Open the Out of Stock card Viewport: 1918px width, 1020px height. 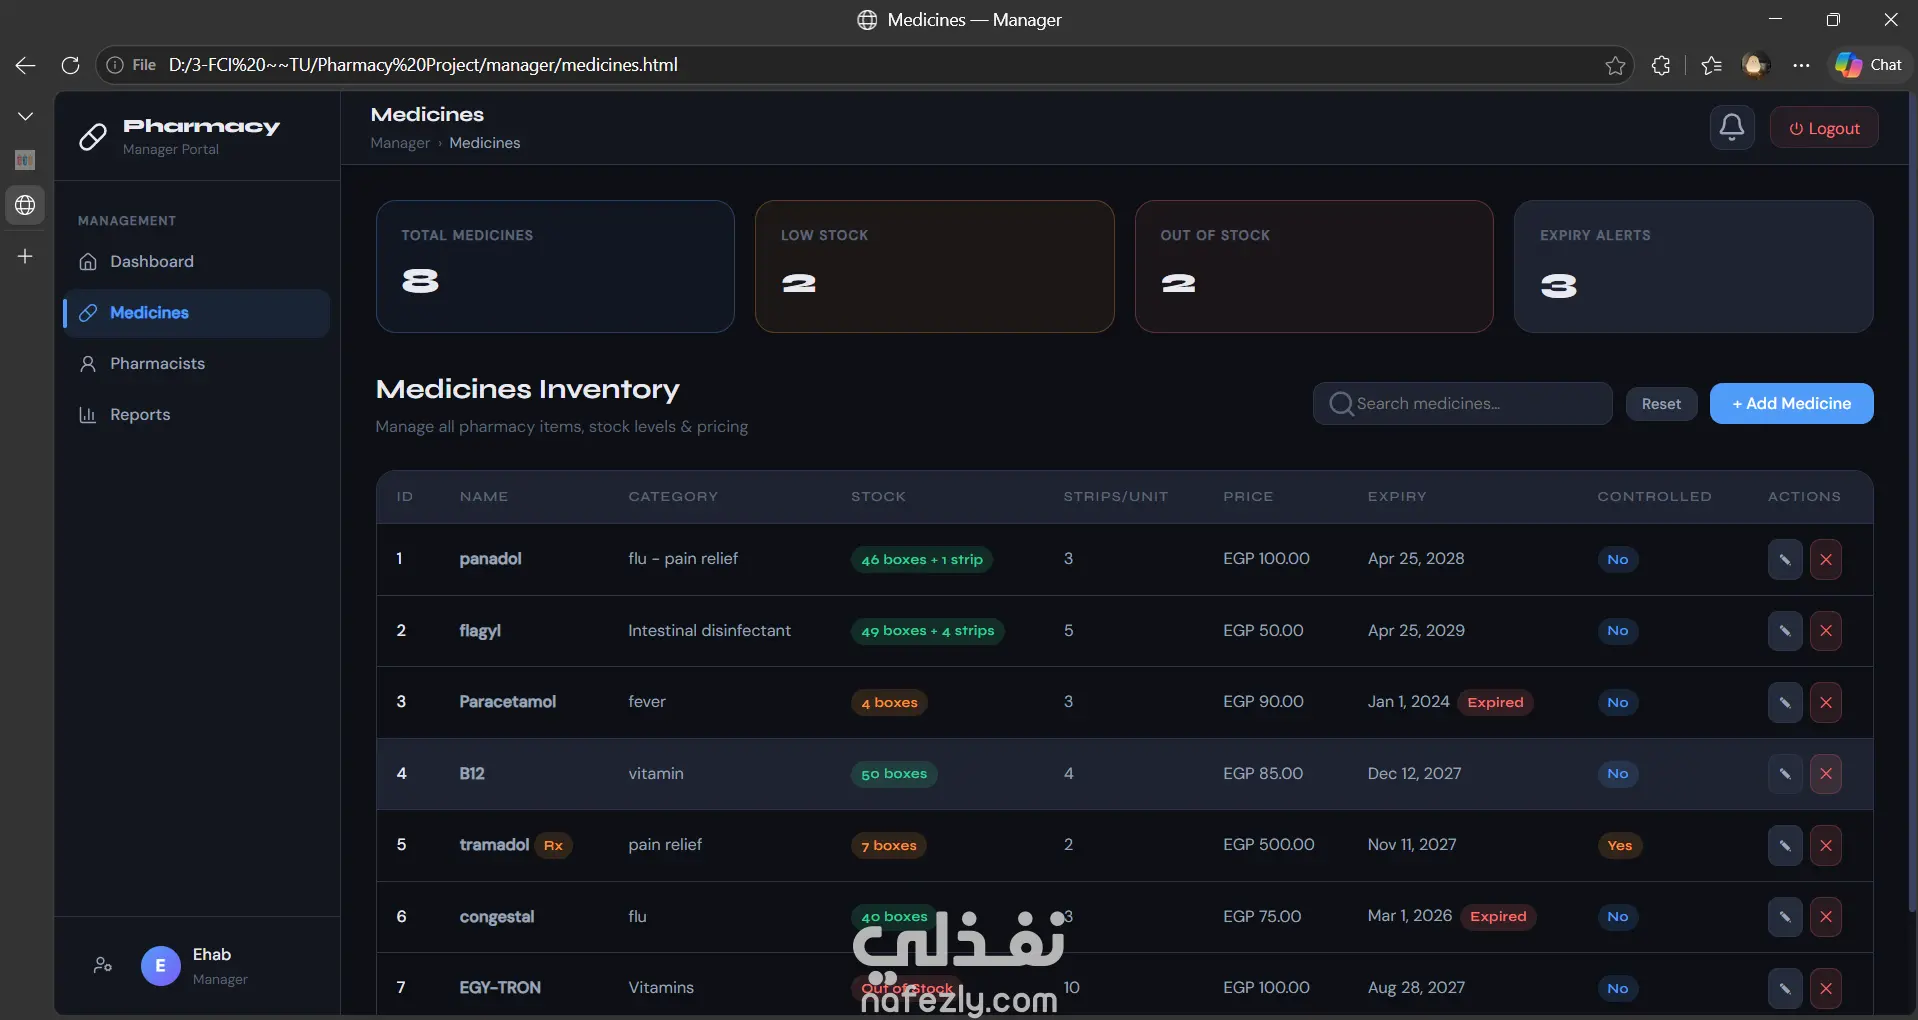(x=1314, y=267)
